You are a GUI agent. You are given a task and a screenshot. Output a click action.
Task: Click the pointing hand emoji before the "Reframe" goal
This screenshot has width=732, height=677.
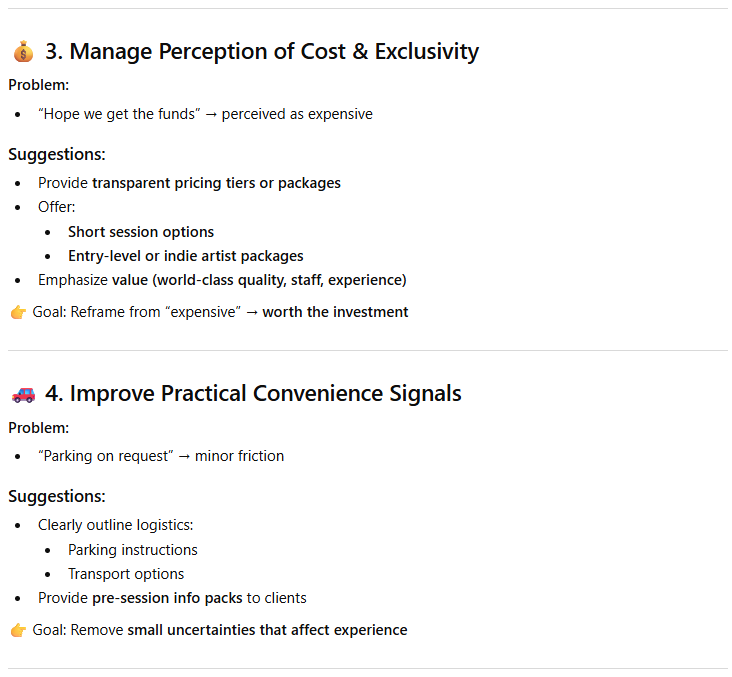18,312
